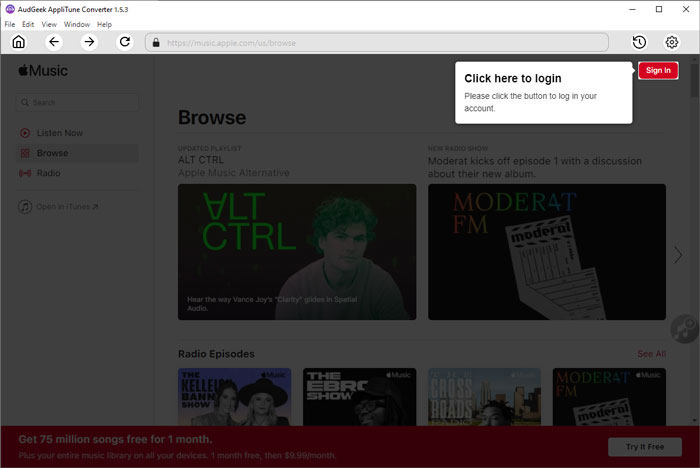The width and height of the screenshot is (700, 468).
Task: Select Radio in the sidebar
Action: [77, 173]
